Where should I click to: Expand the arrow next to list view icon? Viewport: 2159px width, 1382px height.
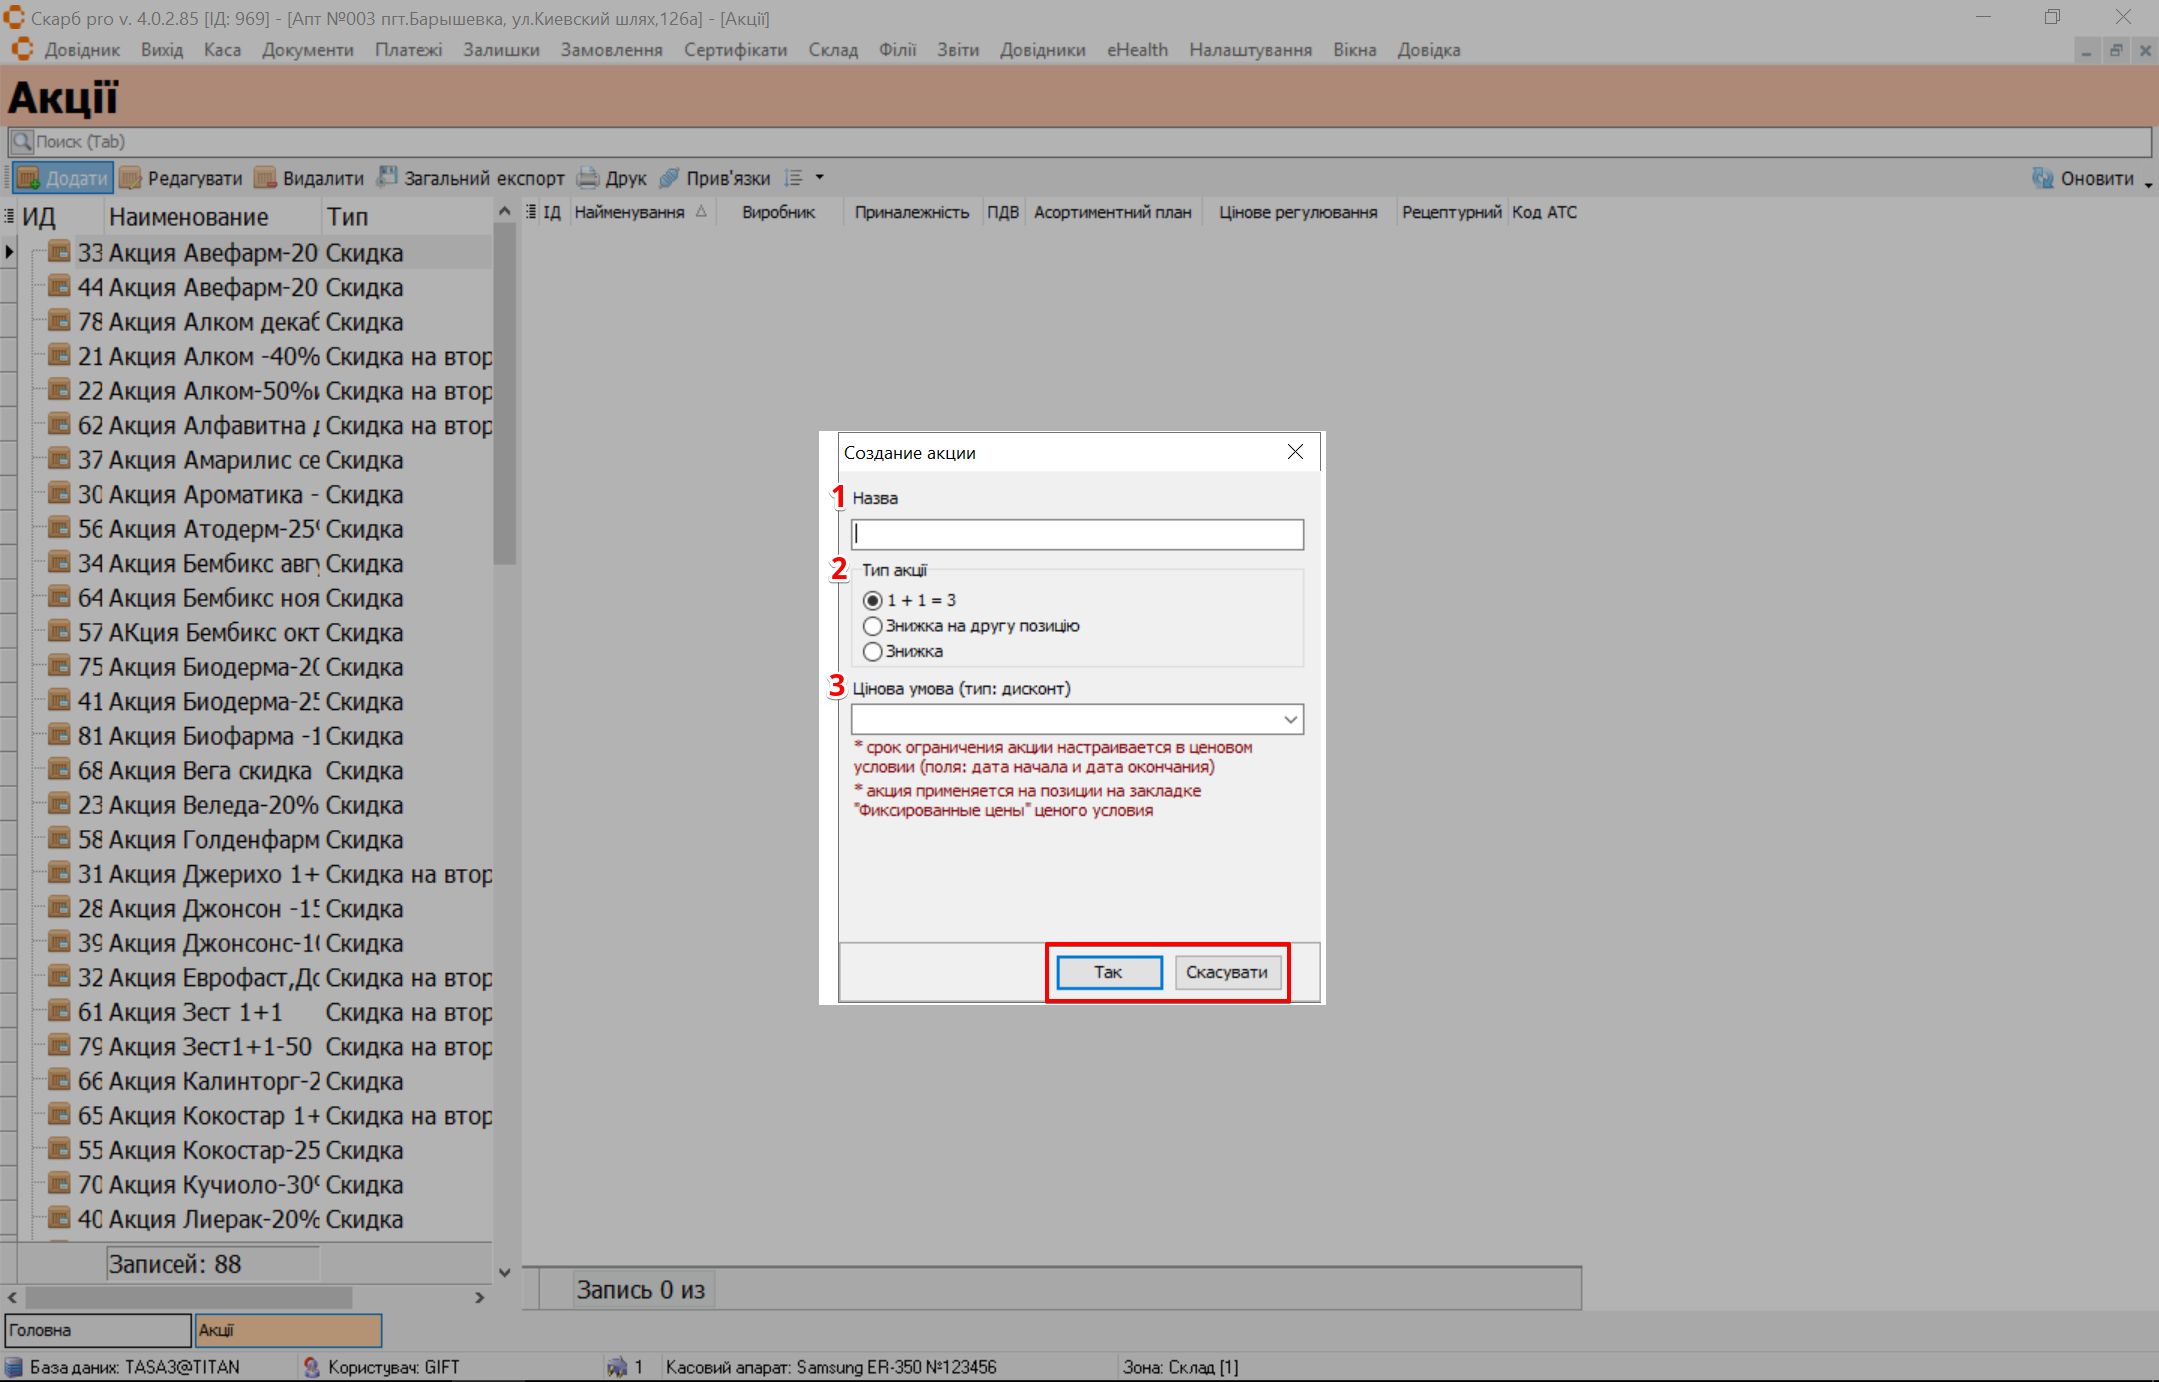820,178
